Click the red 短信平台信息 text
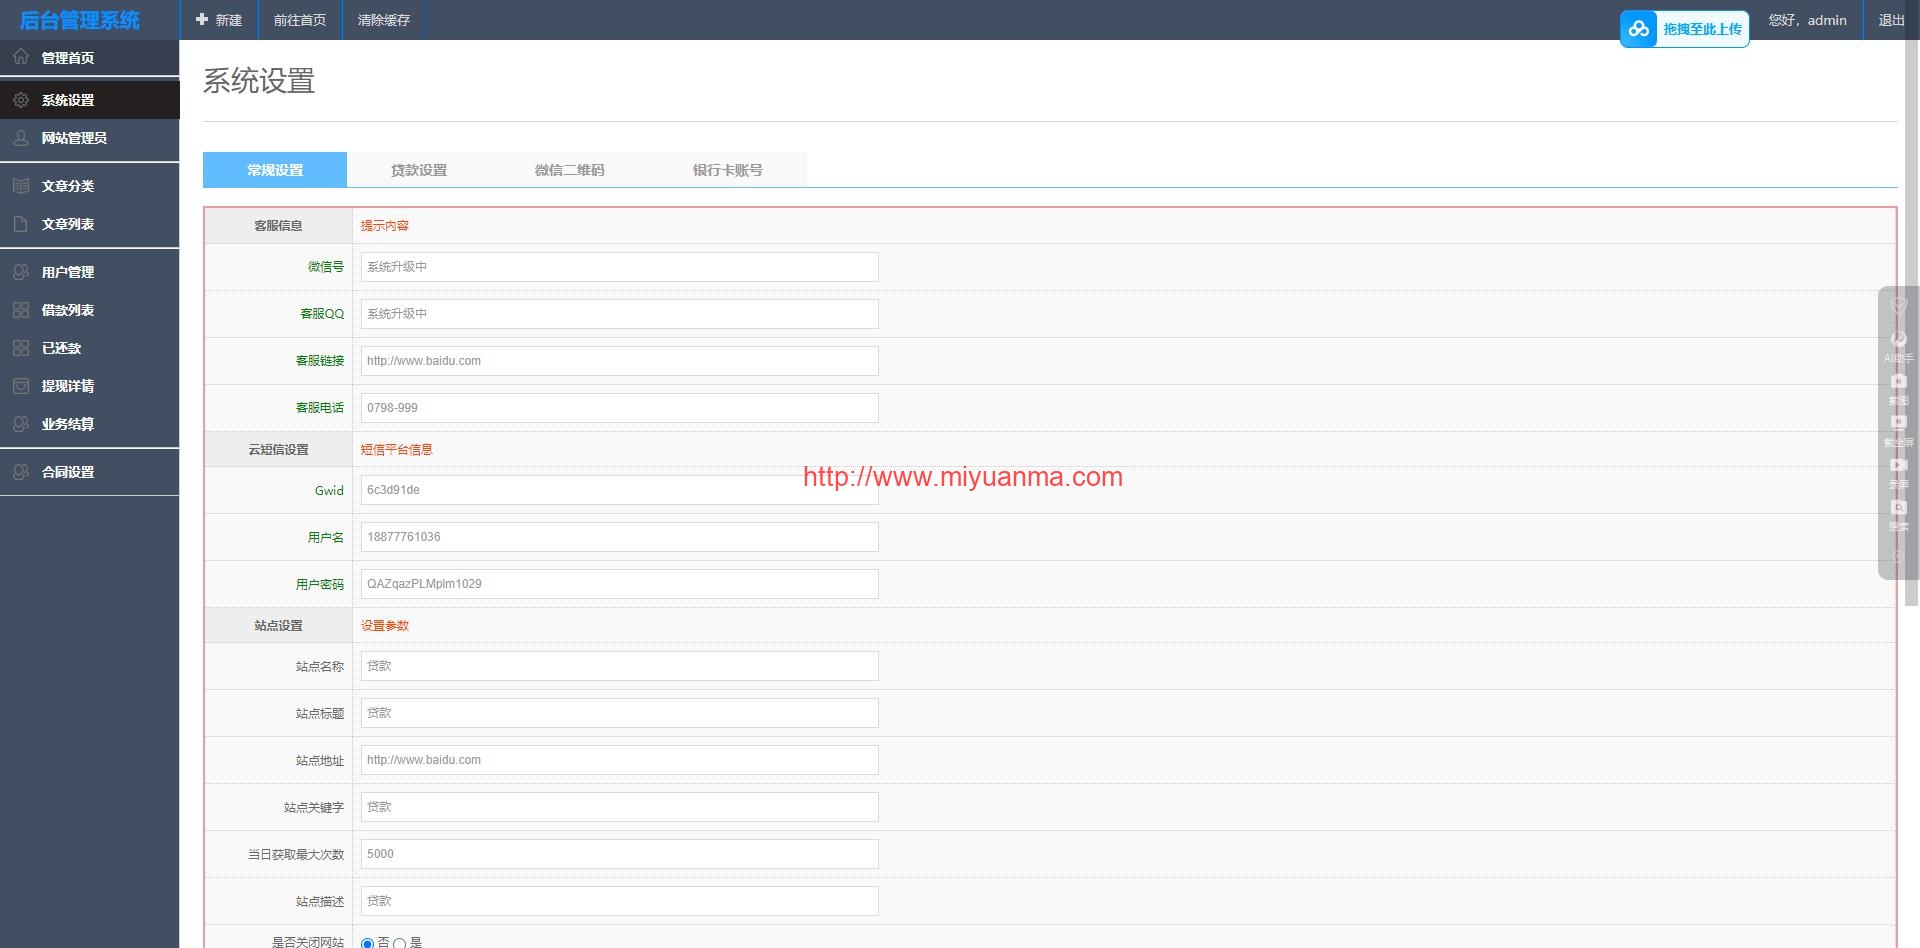The height and width of the screenshot is (948, 1920). click(397, 450)
